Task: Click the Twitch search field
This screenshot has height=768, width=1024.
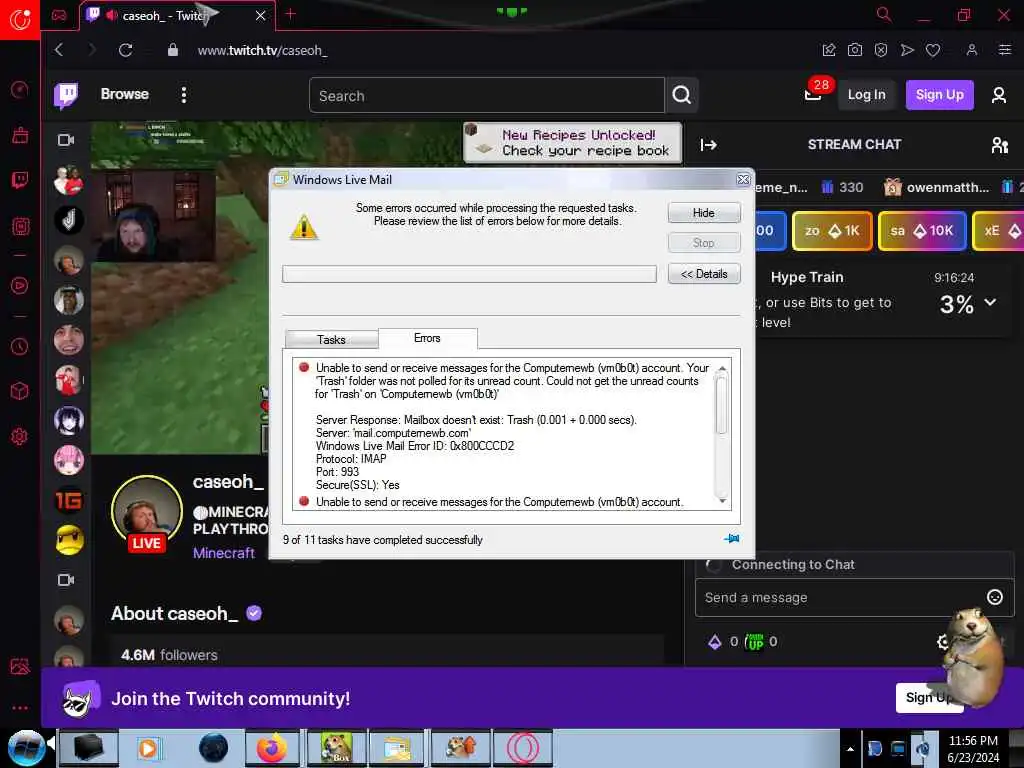Action: pos(487,95)
